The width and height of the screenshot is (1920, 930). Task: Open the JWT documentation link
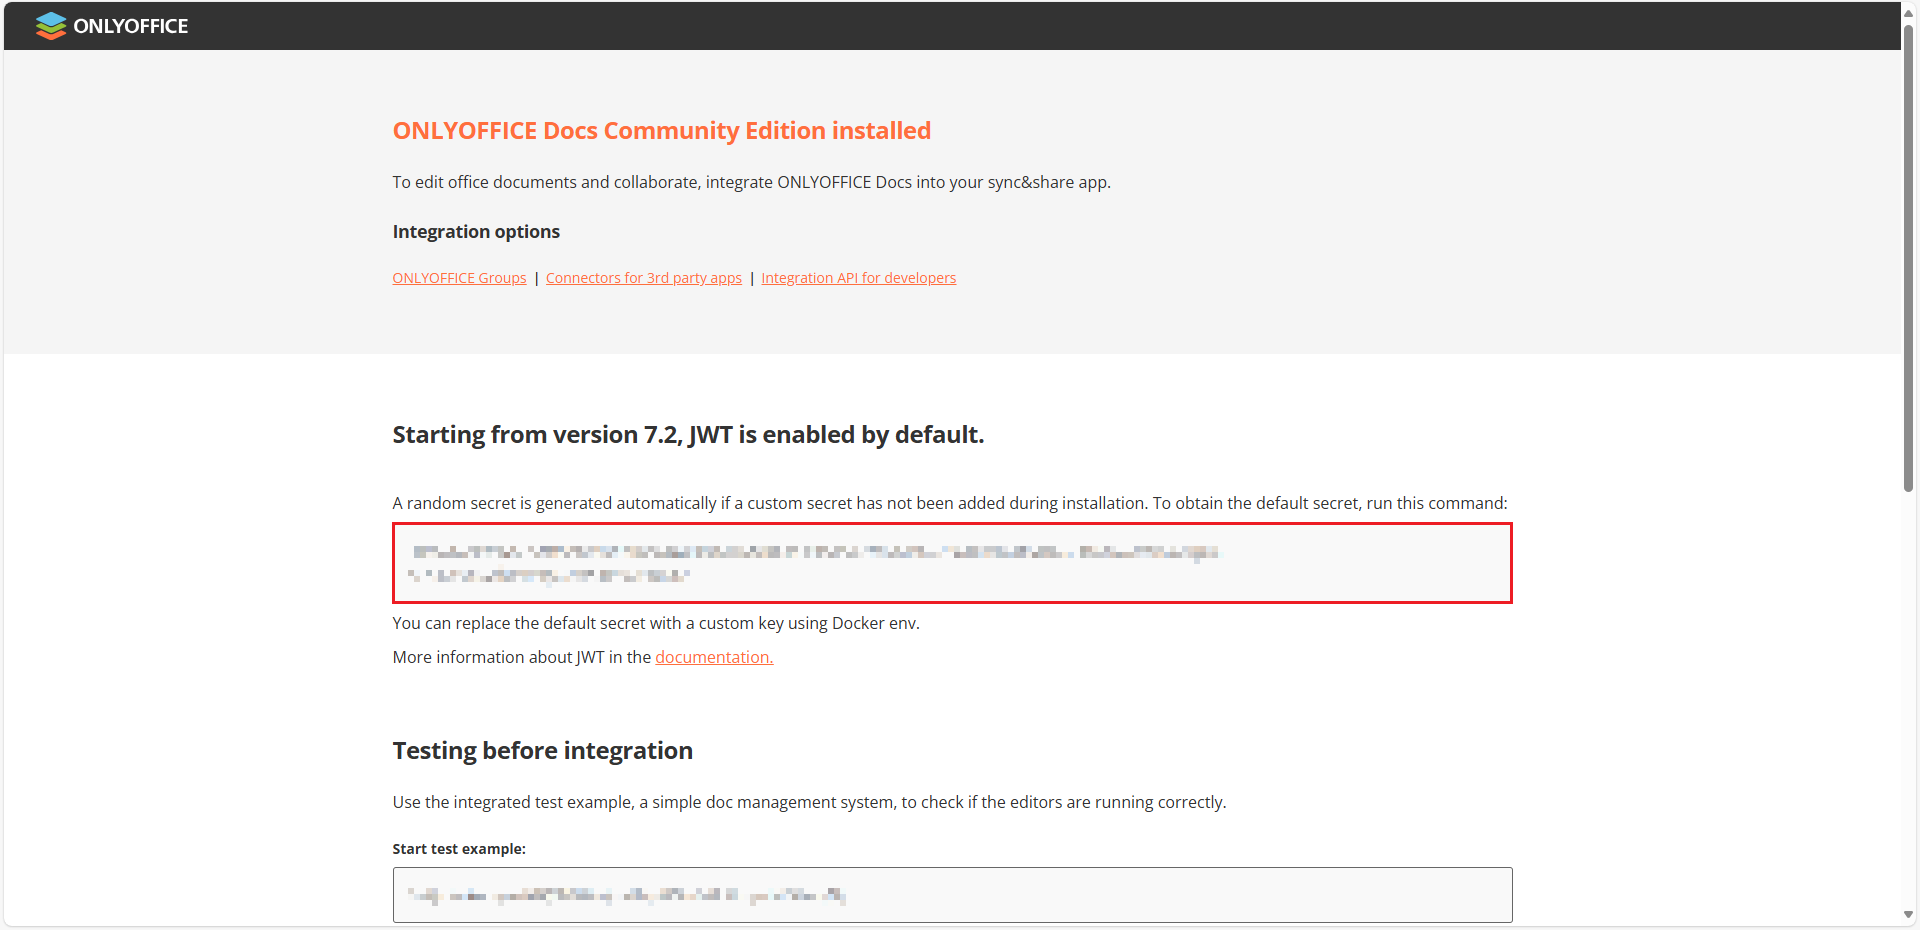(x=714, y=657)
